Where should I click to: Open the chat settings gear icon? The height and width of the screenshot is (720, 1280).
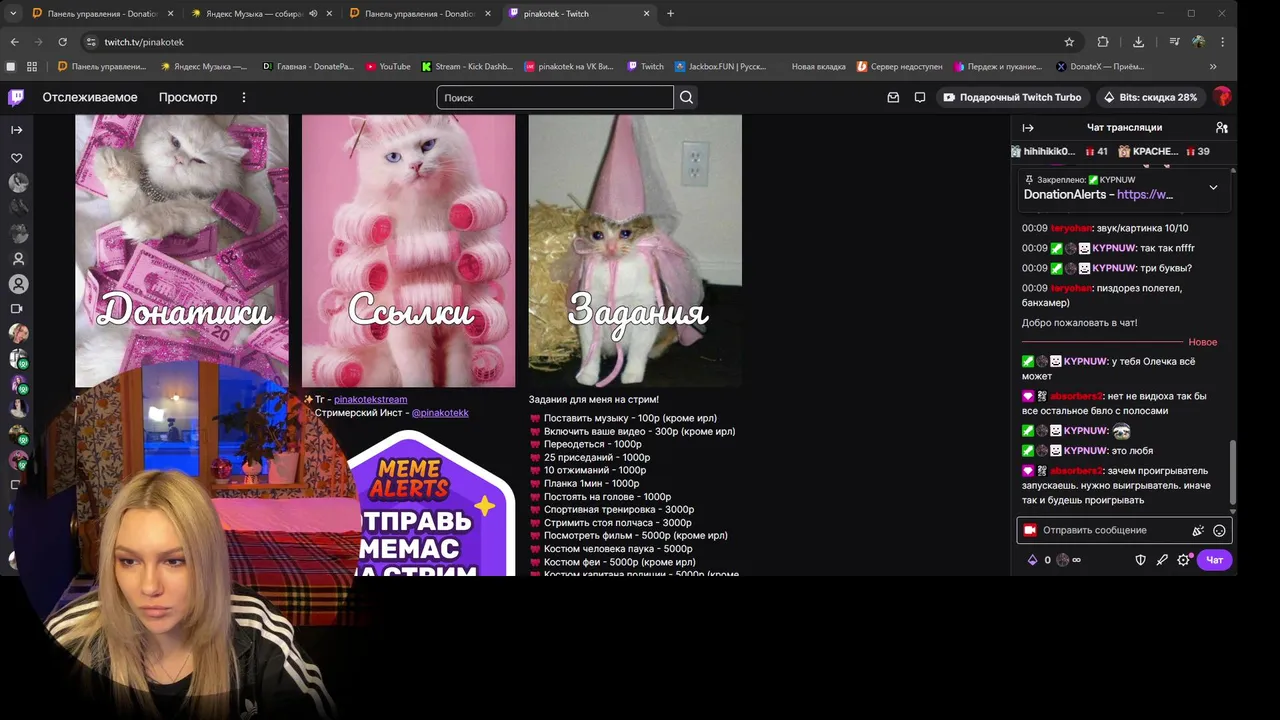1184,560
